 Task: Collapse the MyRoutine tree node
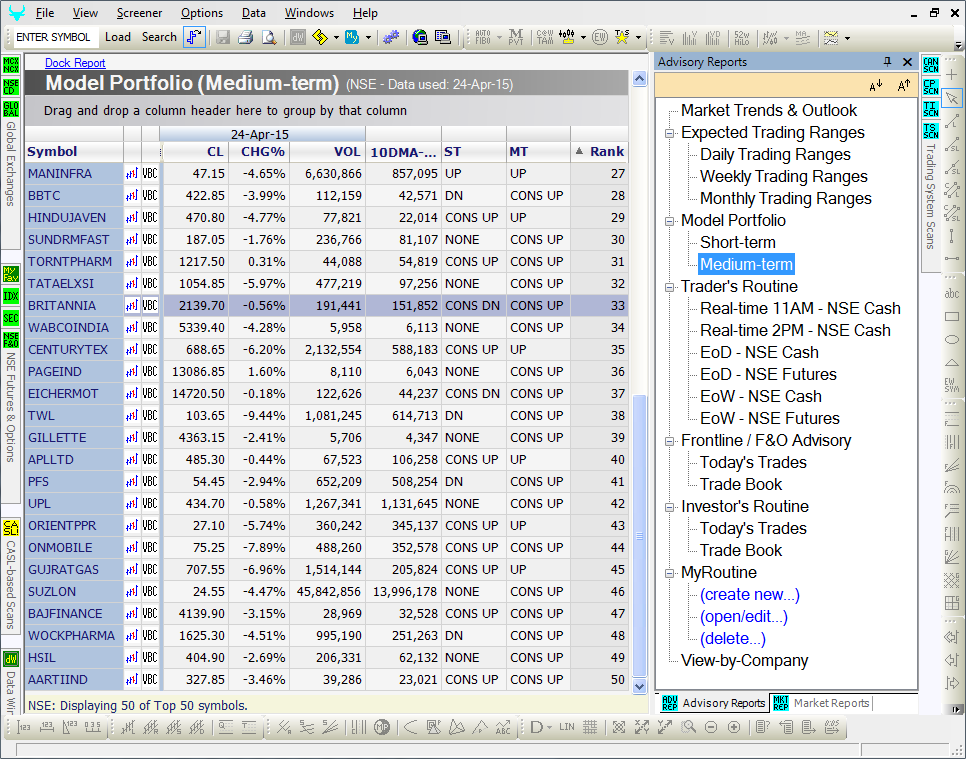point(670,573)
